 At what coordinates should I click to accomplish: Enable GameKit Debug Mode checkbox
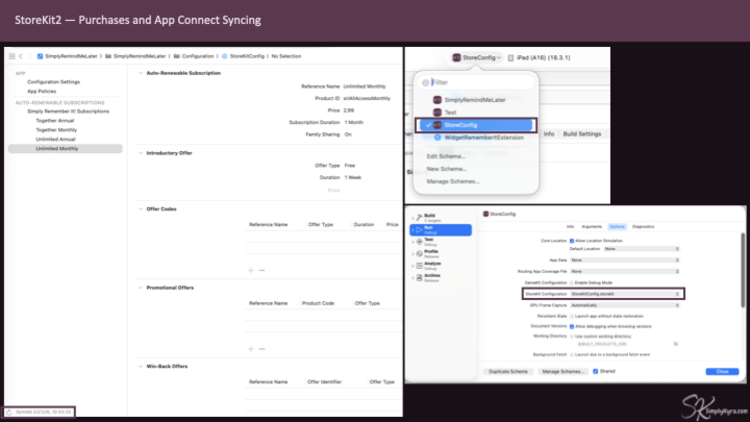(572, 283)
